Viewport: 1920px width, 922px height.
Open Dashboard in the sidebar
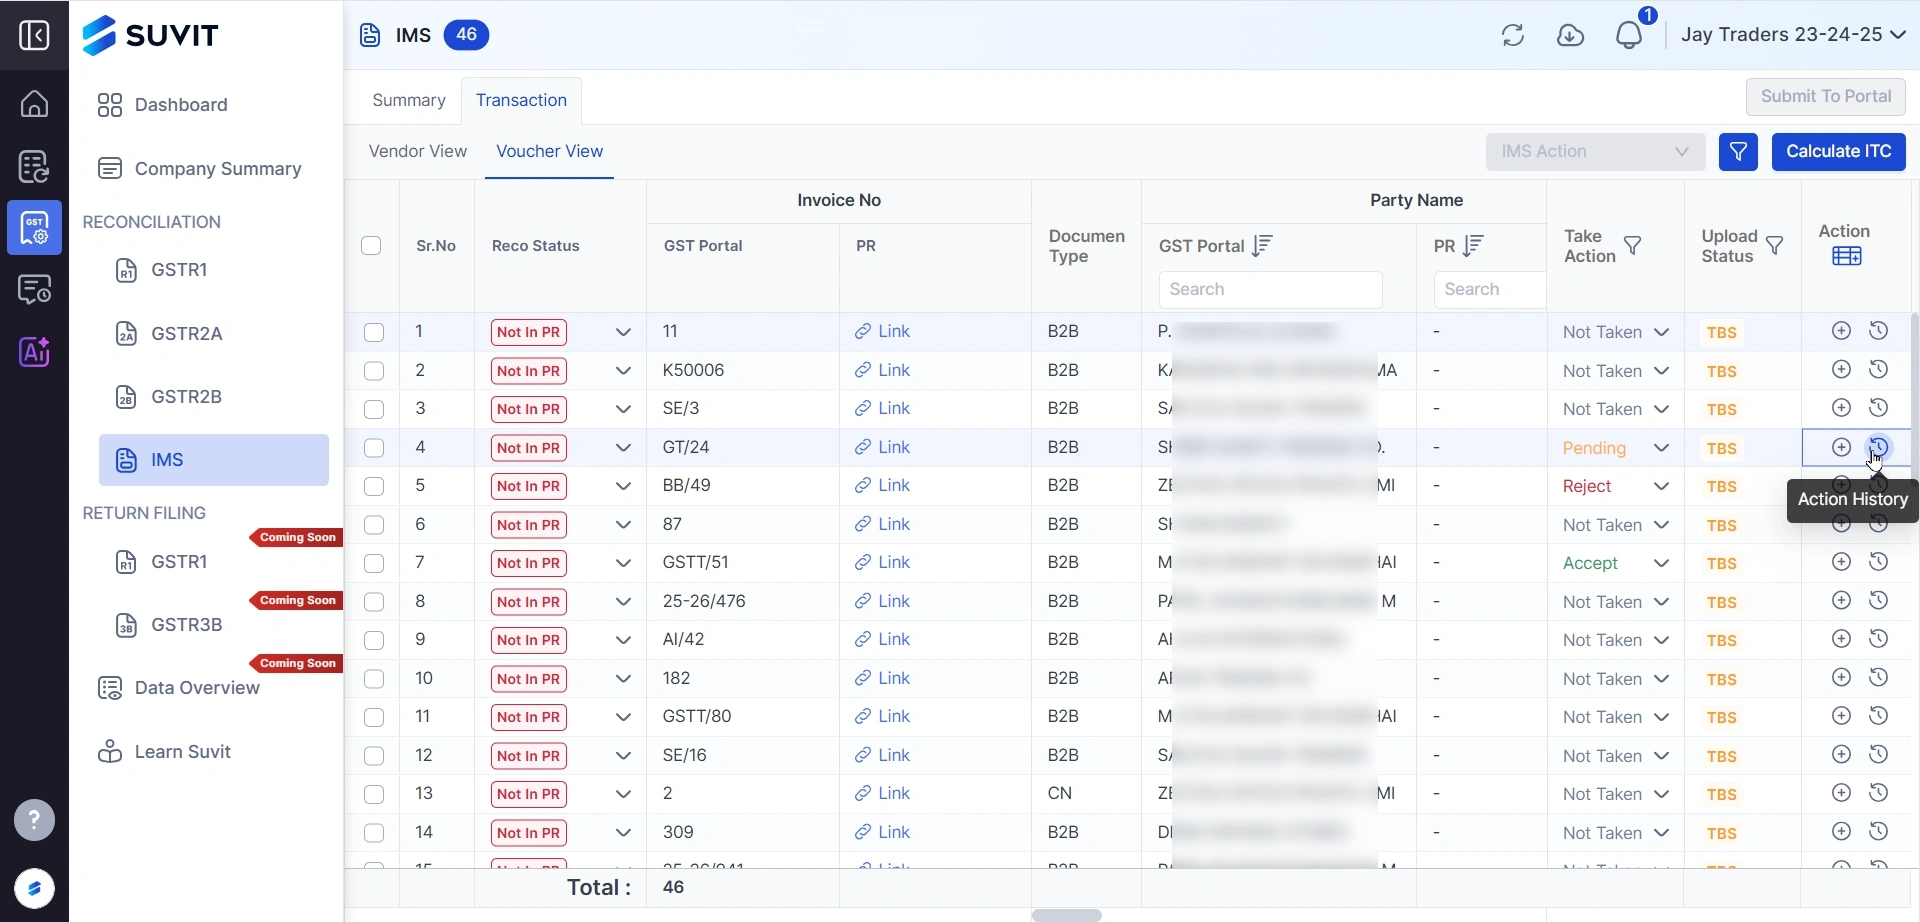pos(163,105)
